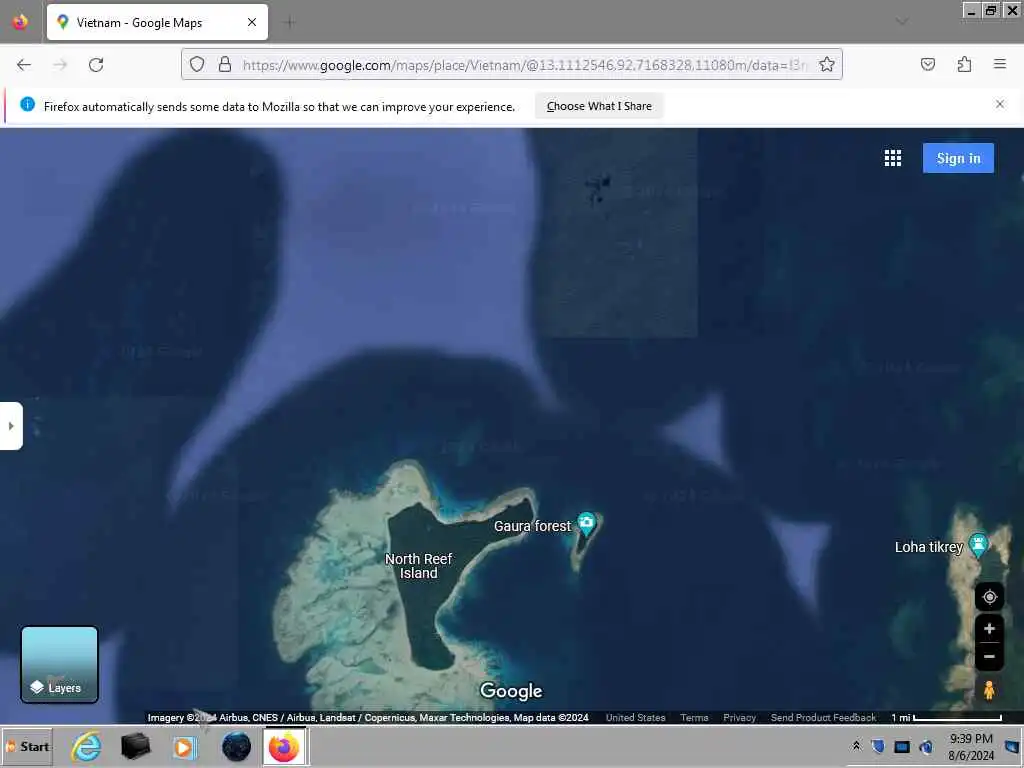Screen dimensions: 1024x768
Task: Launch Internet Explorer from the taskbar
Action: coord(87,747)
